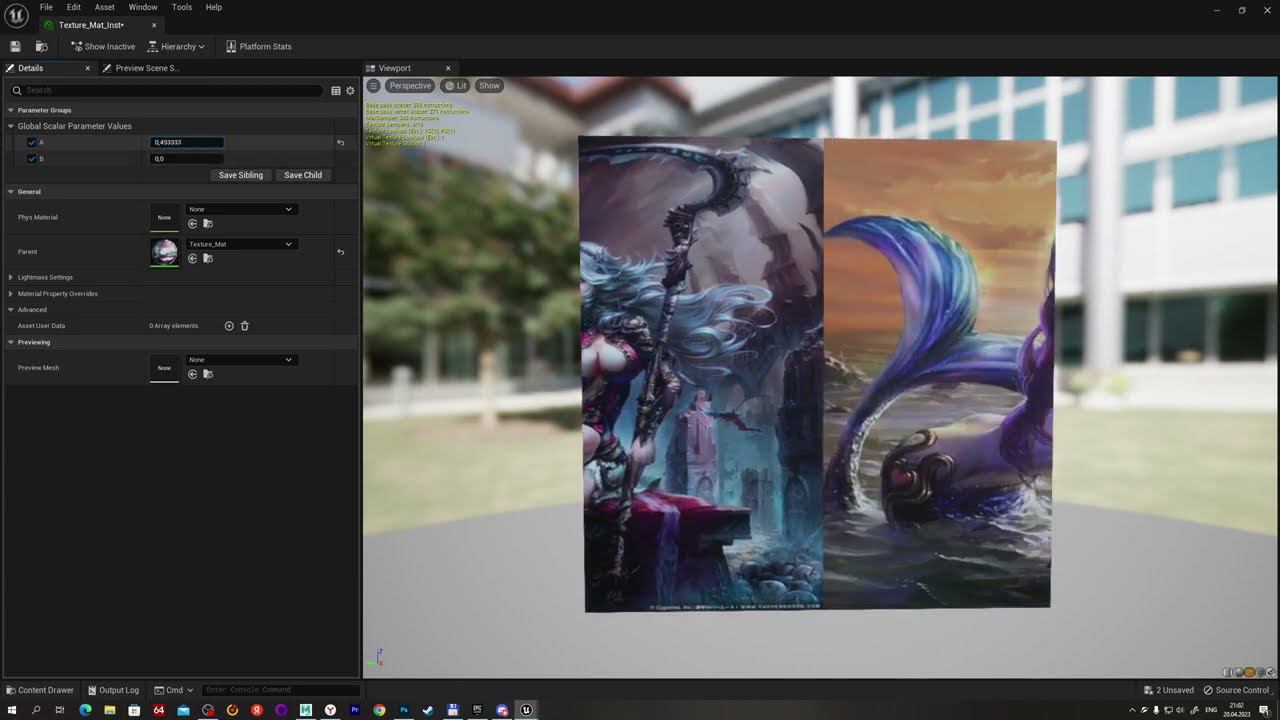1280x720 pixels.
Task: Click into the parameter B value field
Action: tap(186, 159)
